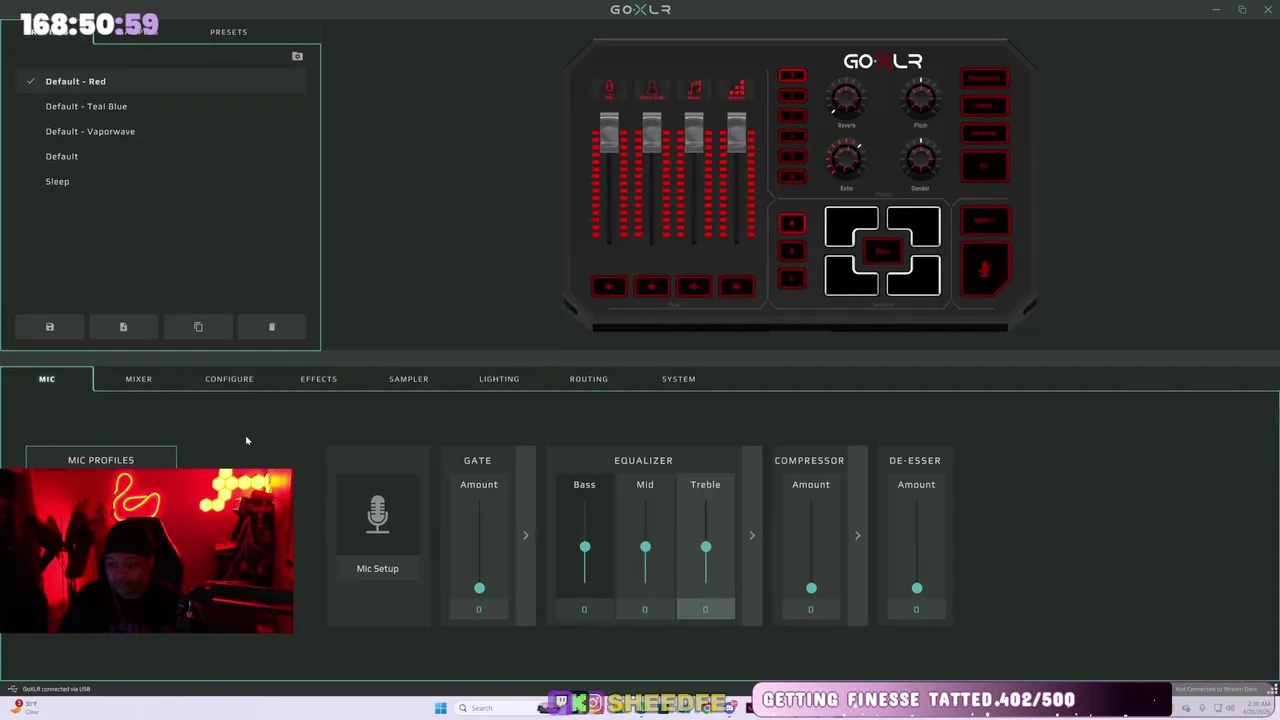Open the Configure tab
The width and height of the screenshot is (1280, 720).
[x=229, y=379]
